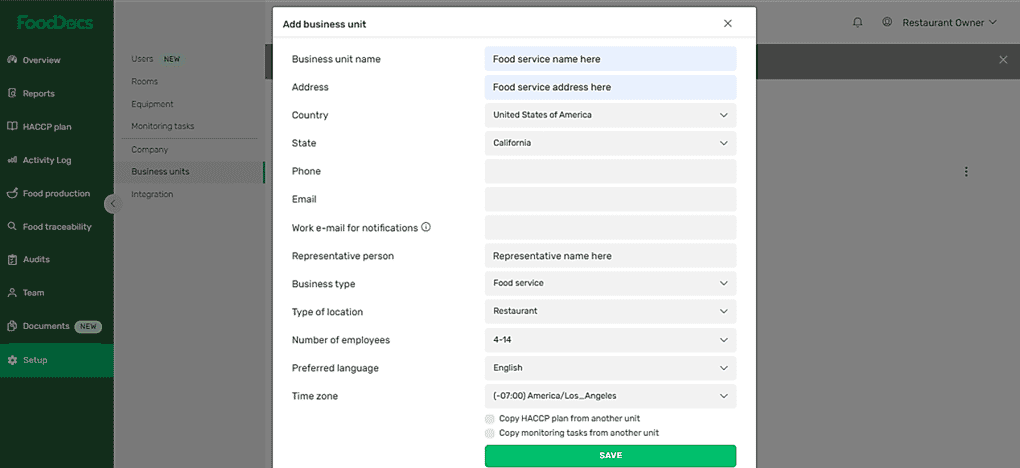Open the Restaurant Owner account menu
Screen dimensions: 1020x468
940,22
